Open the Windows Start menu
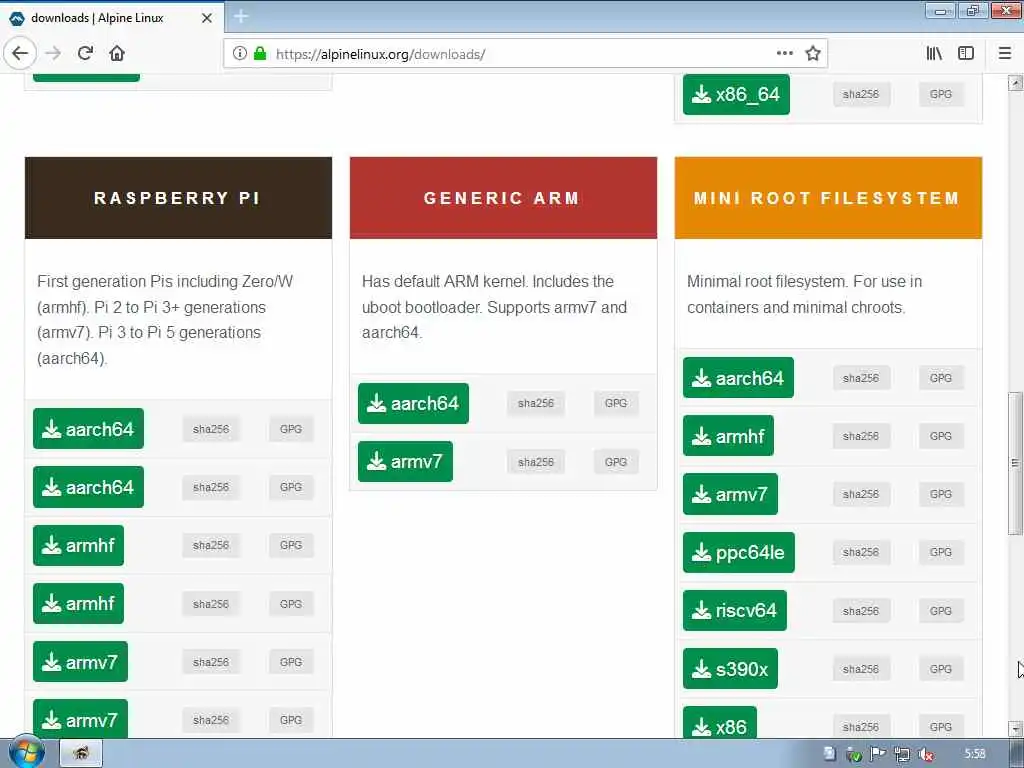The height and width of the screenshot is (768, 1024). (26, 753)
